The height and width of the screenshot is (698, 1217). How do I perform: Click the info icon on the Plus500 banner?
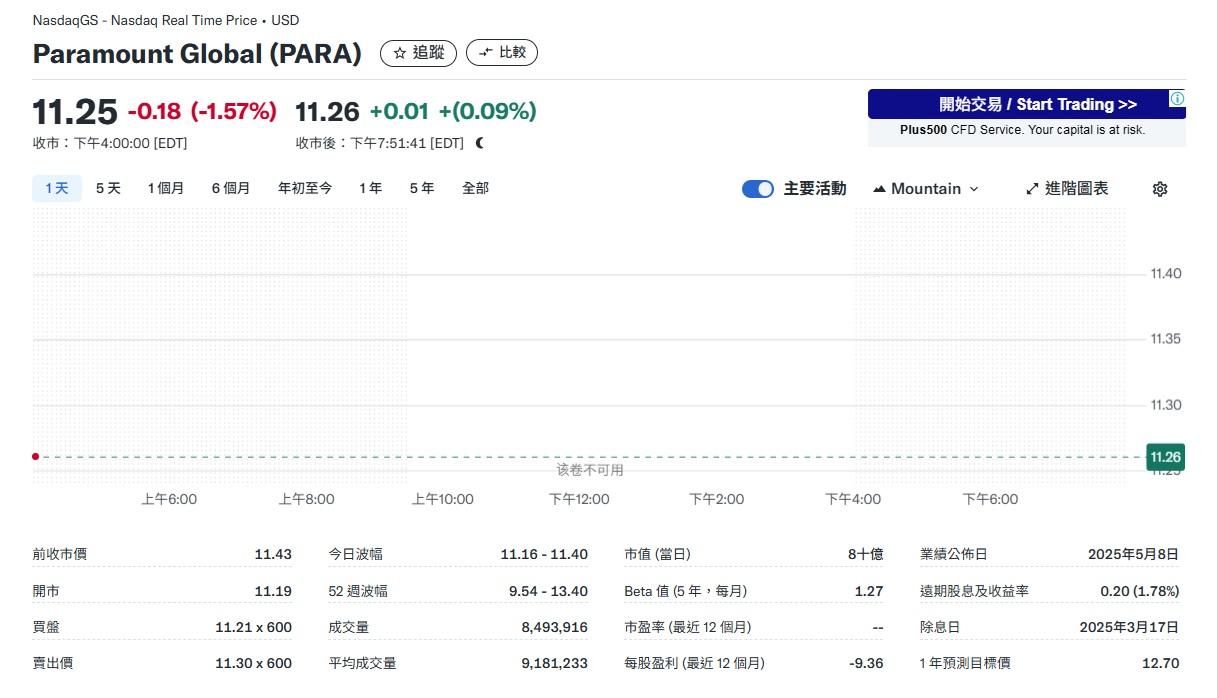[x=1177, y=98]
